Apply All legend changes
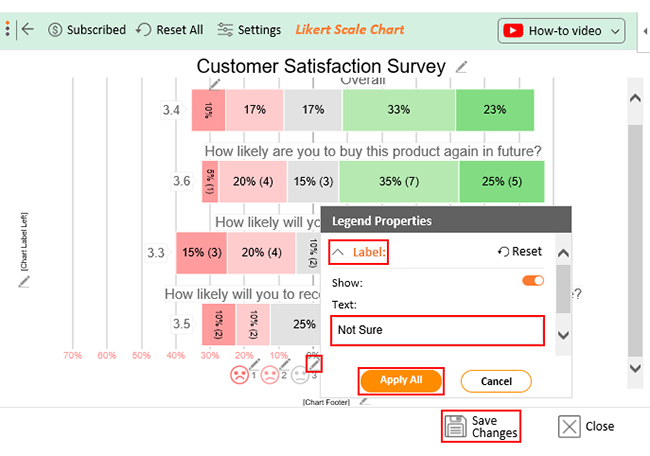This screenshot has height=456, width=650. coord(401,381)
